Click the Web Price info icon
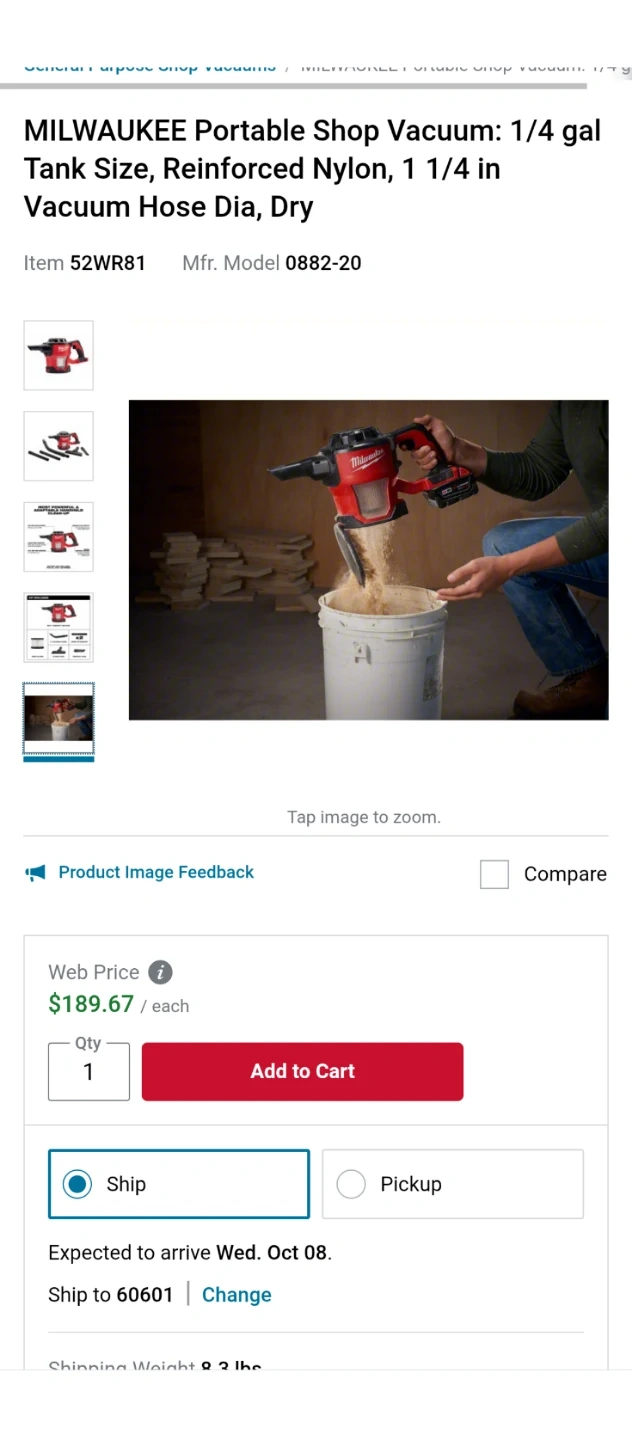Screen dimensions: 632x1440 (160, 972)
